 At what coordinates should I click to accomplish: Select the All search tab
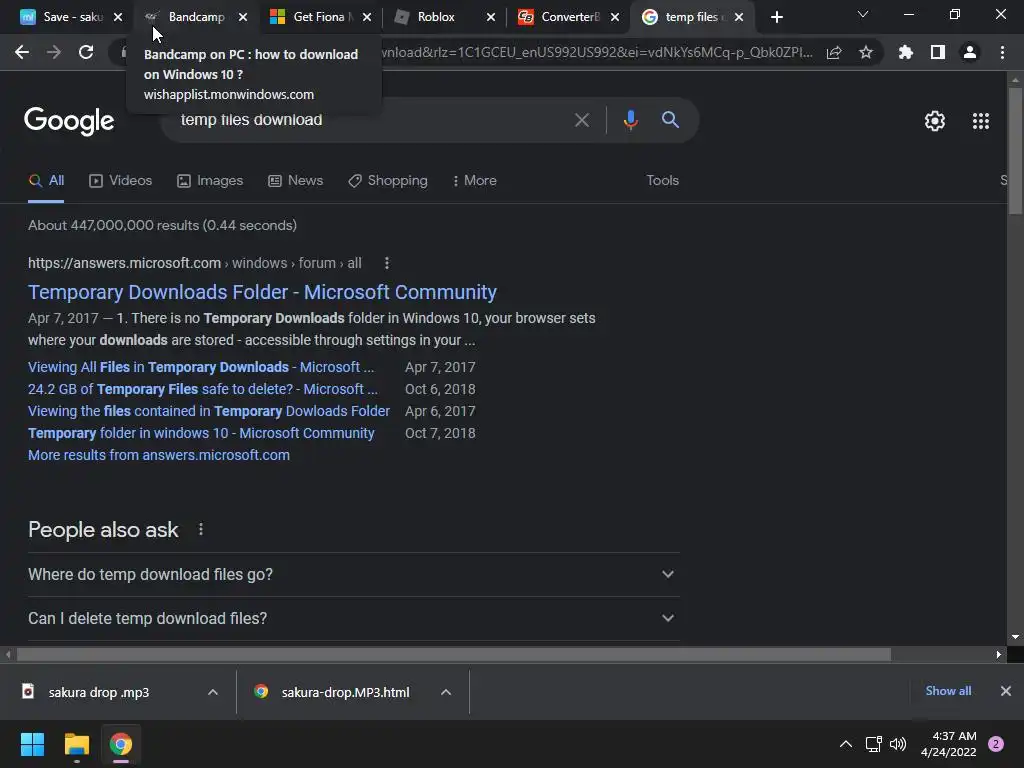point(46,181)
